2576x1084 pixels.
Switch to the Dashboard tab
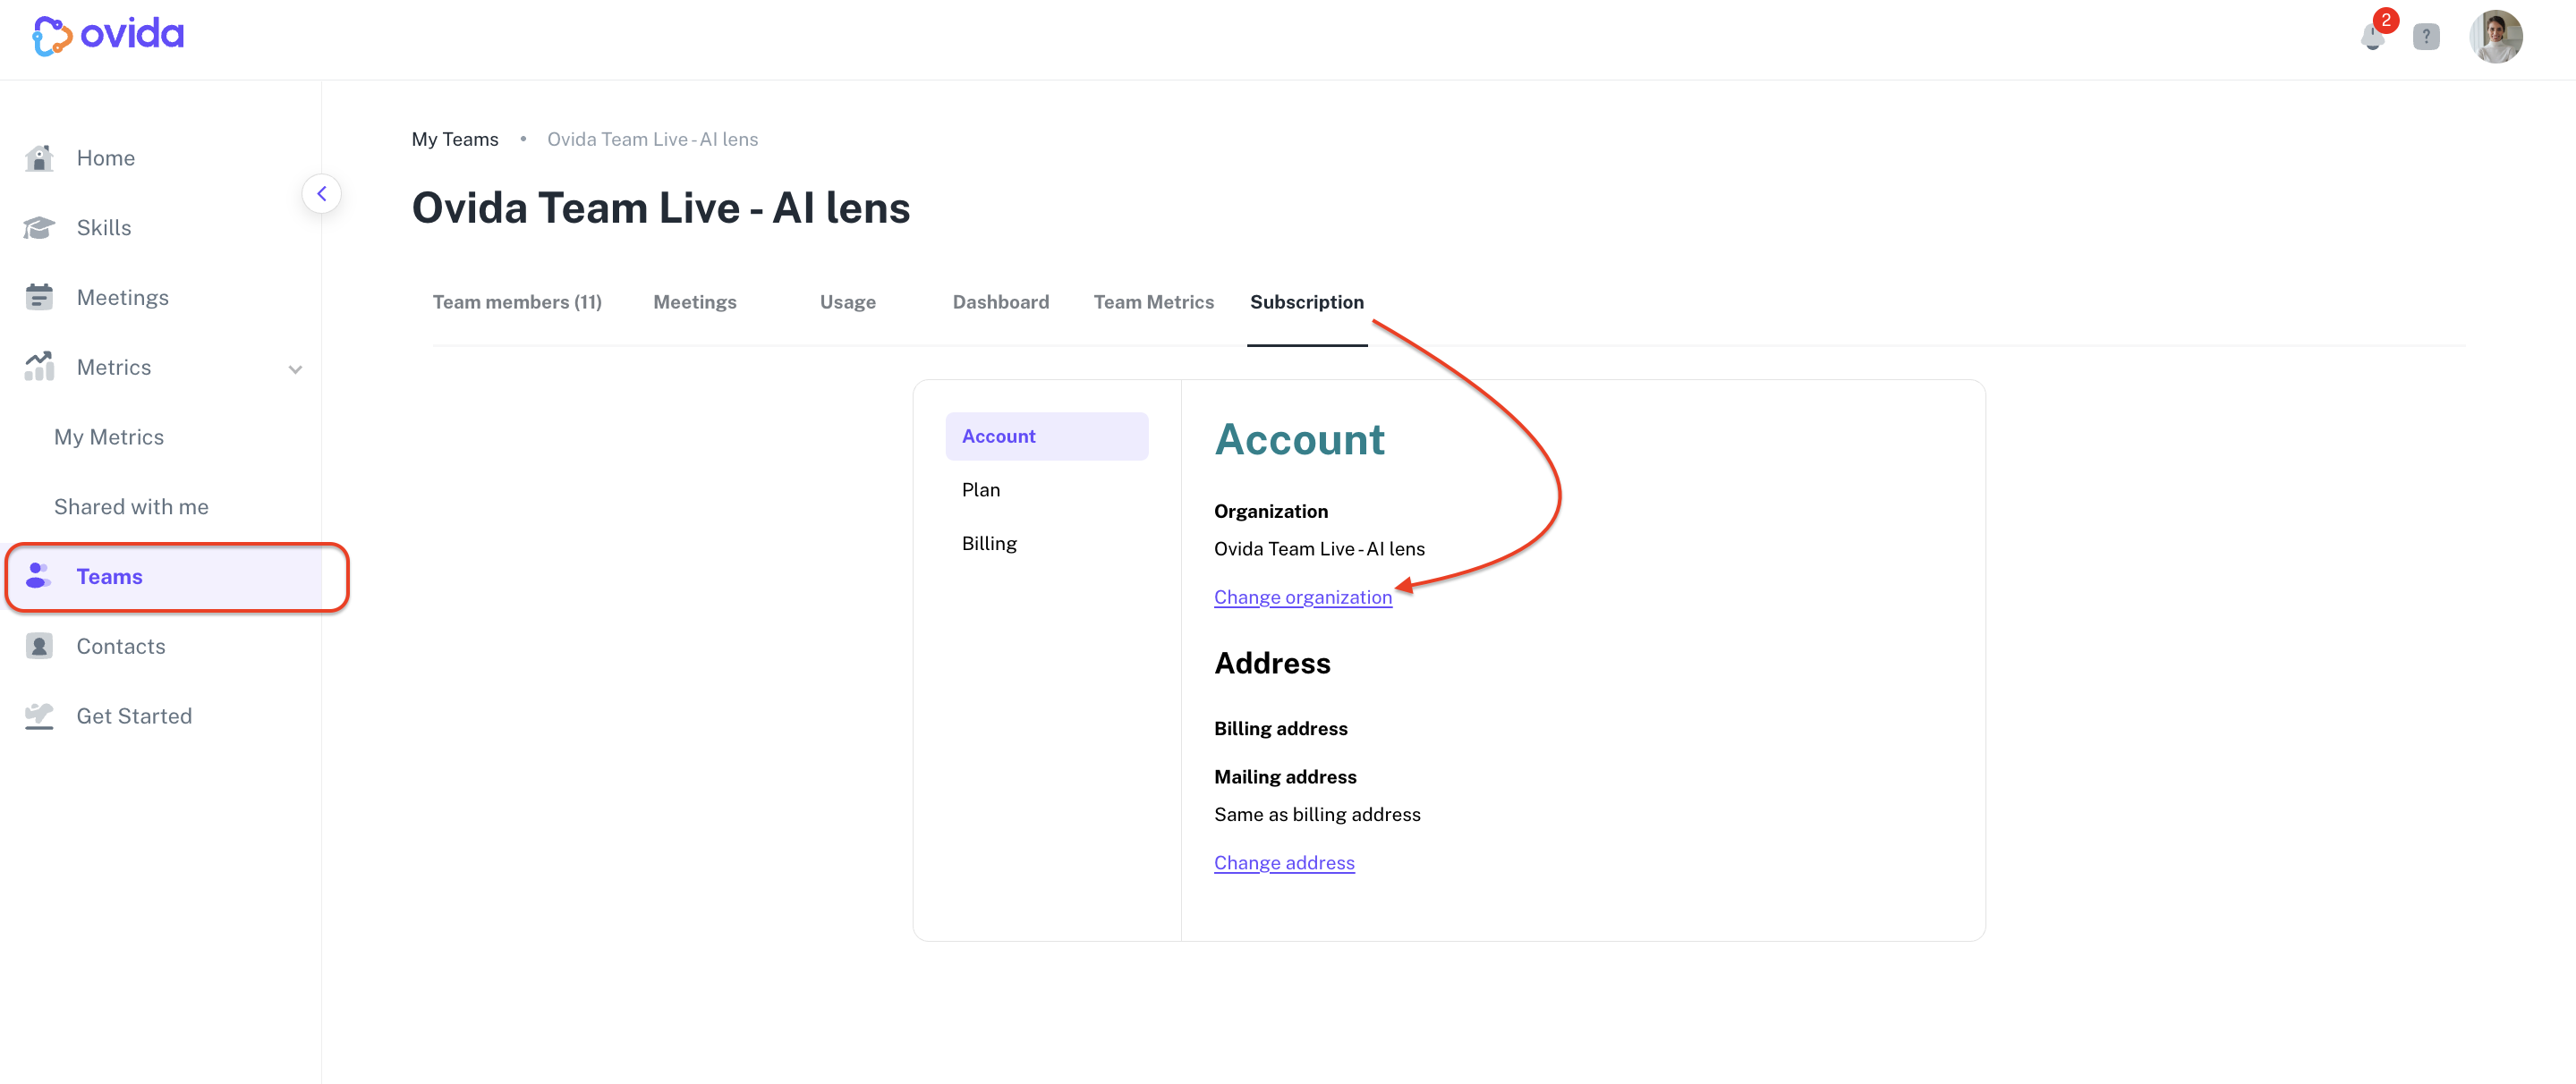coord(1001,302)
